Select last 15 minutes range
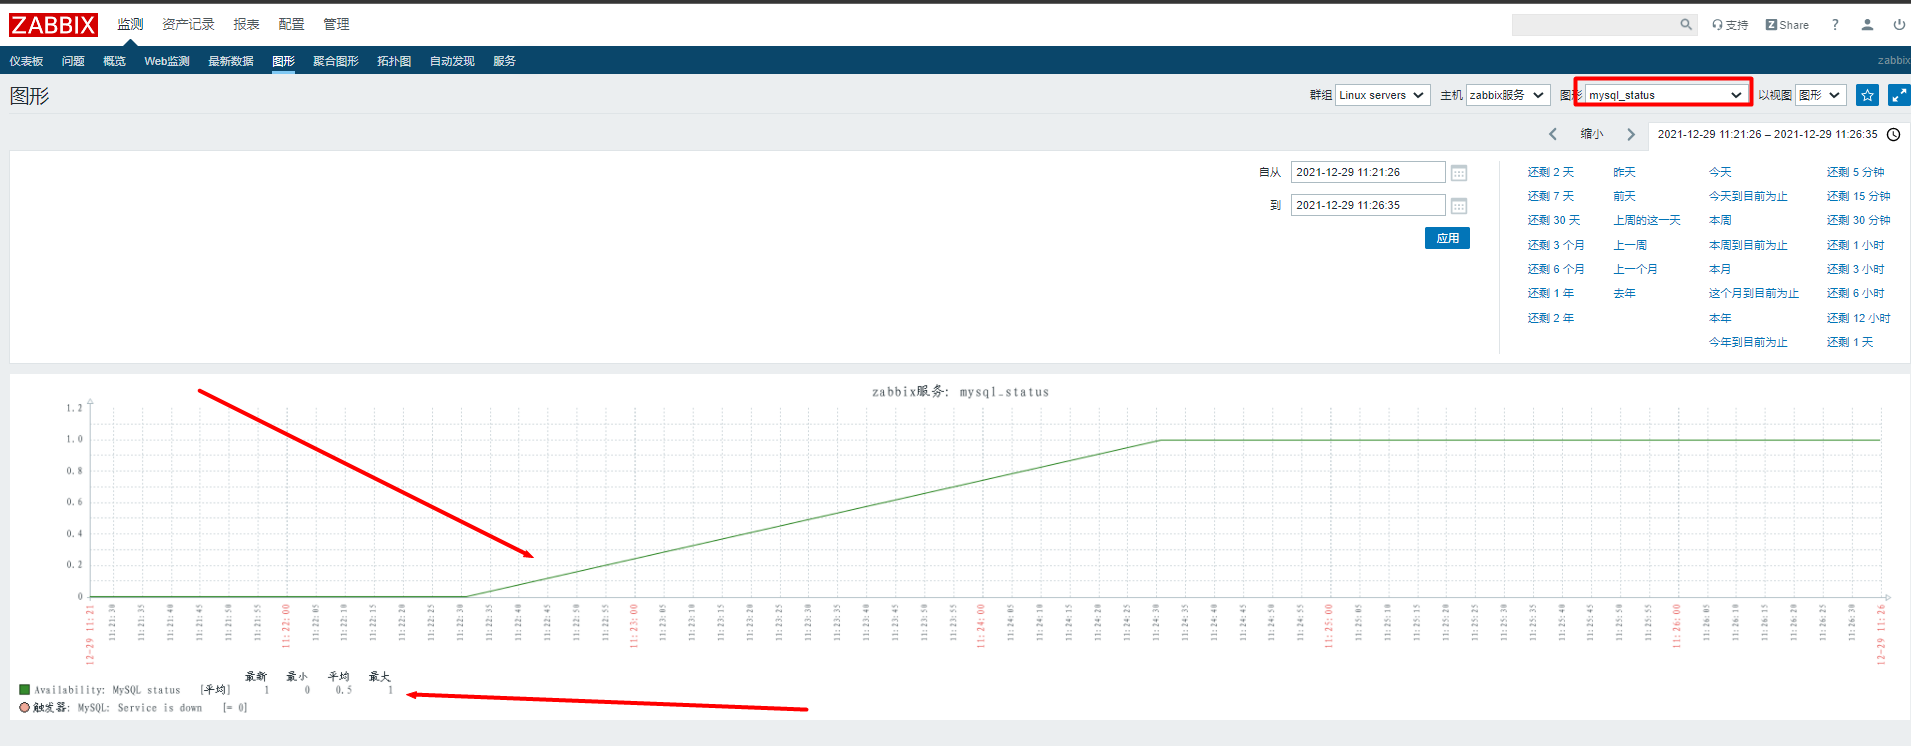The height and width of the screenshot is (746, 1911). coord(1858,196)
